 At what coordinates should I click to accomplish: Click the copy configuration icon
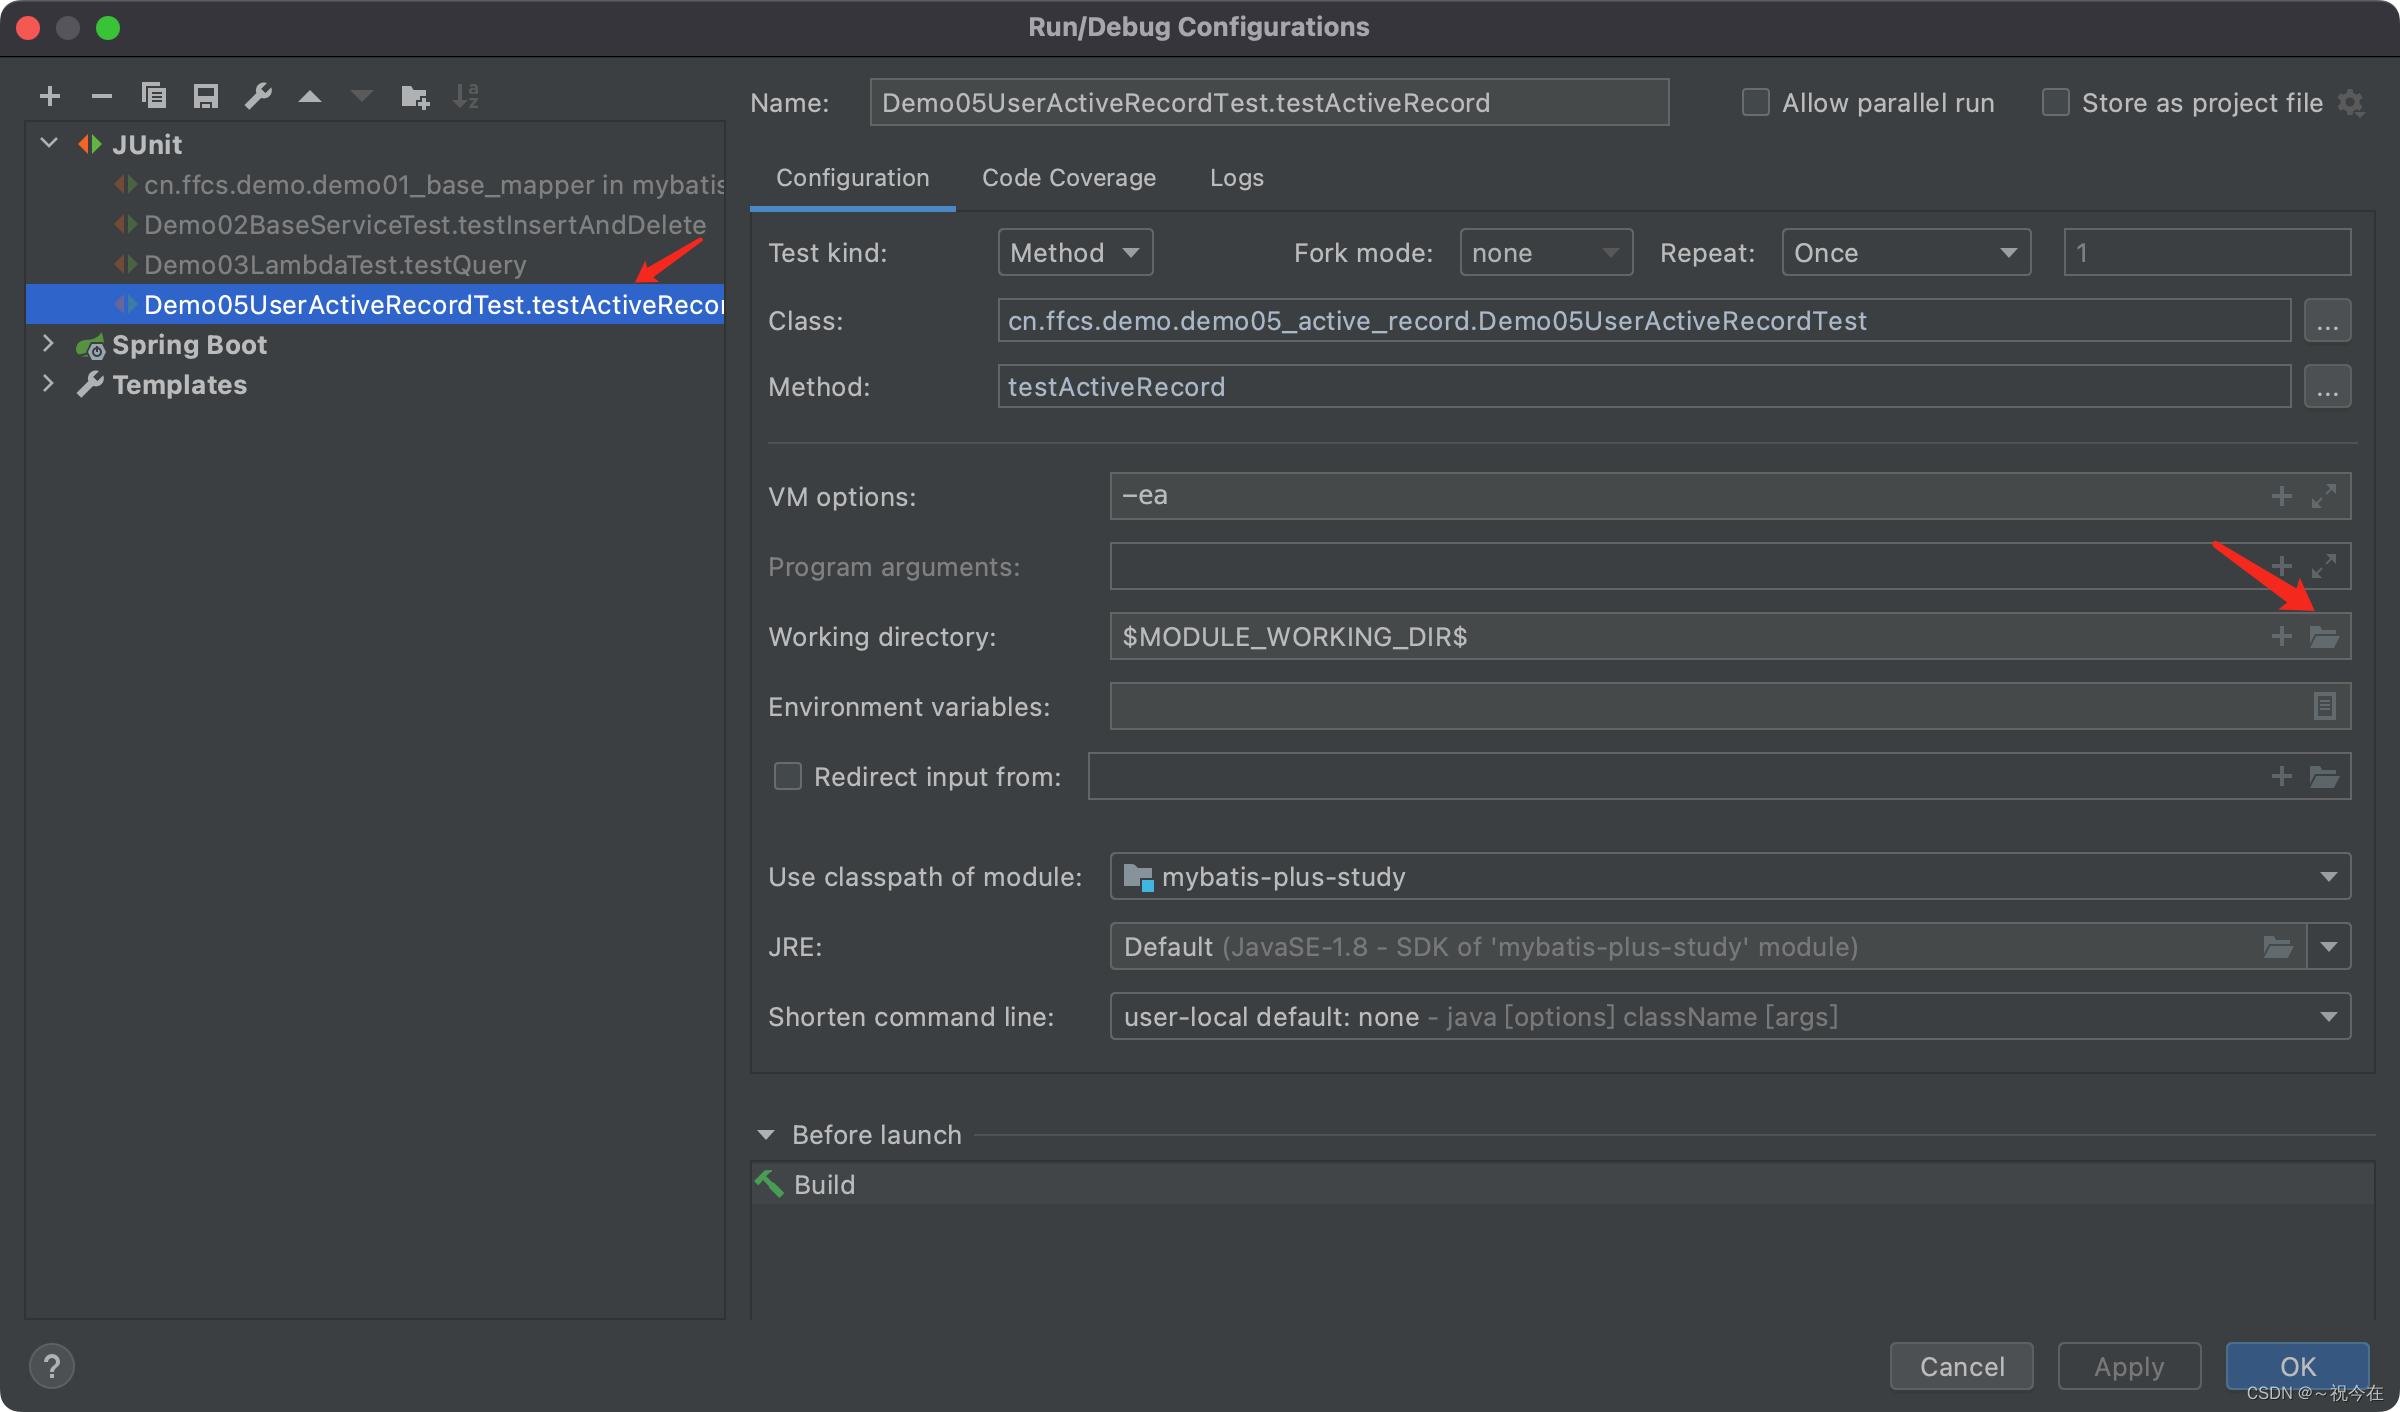point(154,96)
